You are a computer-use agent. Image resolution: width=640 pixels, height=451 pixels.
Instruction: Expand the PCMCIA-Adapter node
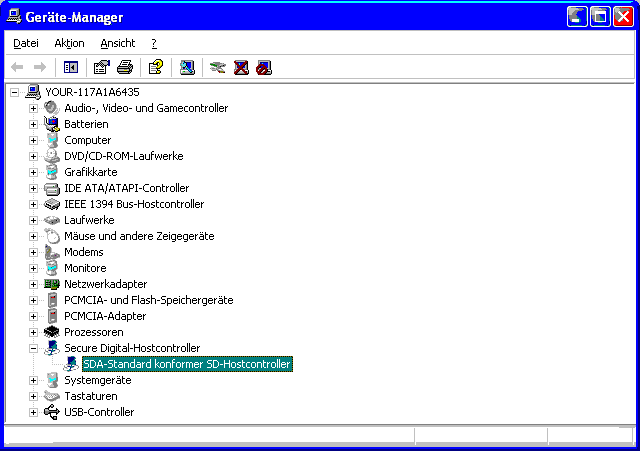point(33,316)
